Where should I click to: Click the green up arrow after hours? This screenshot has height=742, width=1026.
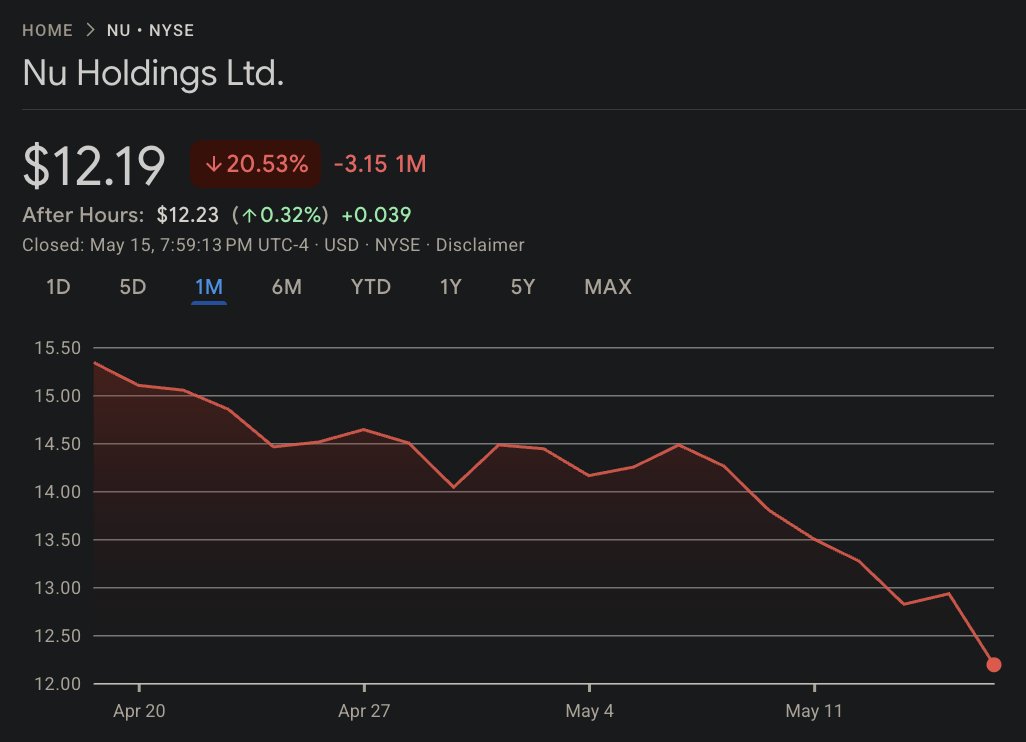point(249,215)
